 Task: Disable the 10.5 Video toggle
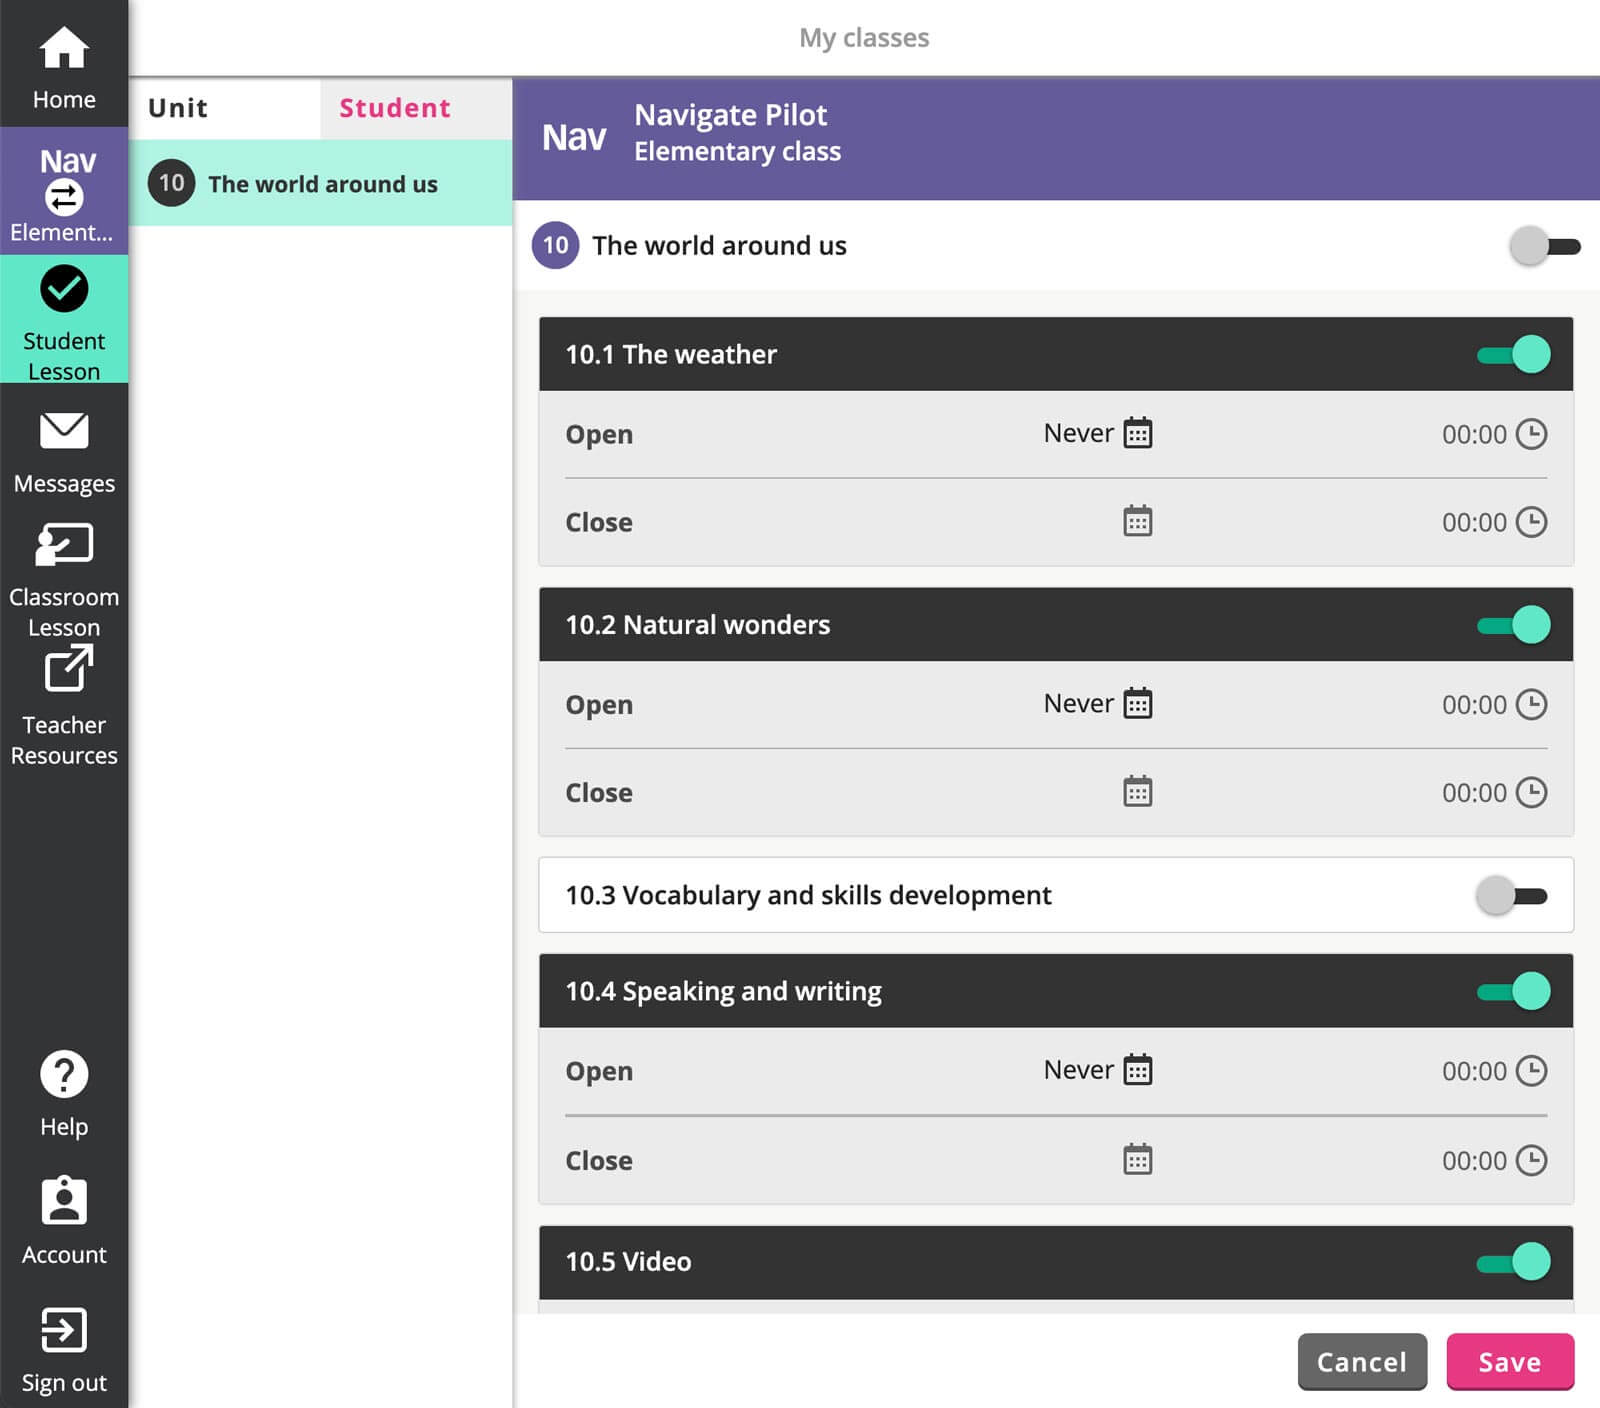1514,1261
